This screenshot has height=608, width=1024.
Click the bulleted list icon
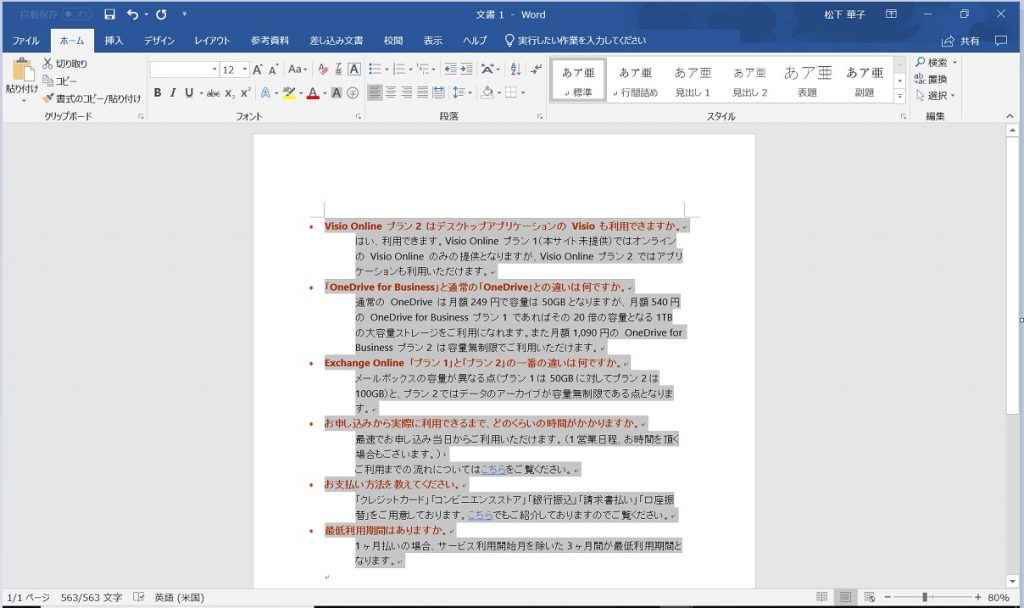pos(375,69)
